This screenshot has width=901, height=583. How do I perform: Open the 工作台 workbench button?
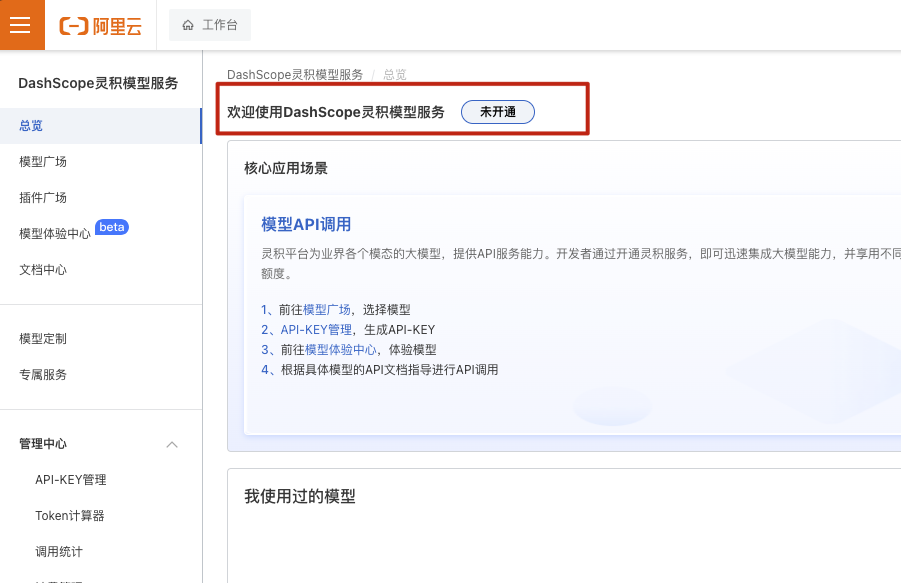click(x=210, y=25)
